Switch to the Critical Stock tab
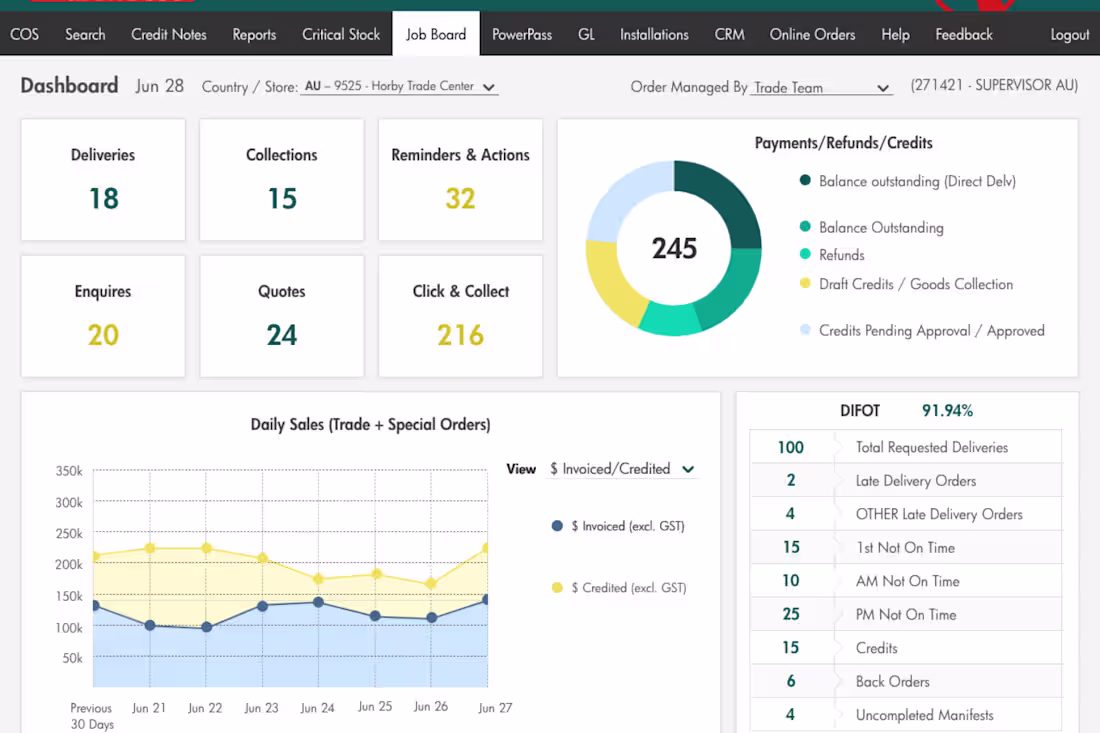This screenshot has height=733, width=1100. (x=341, y=34)
